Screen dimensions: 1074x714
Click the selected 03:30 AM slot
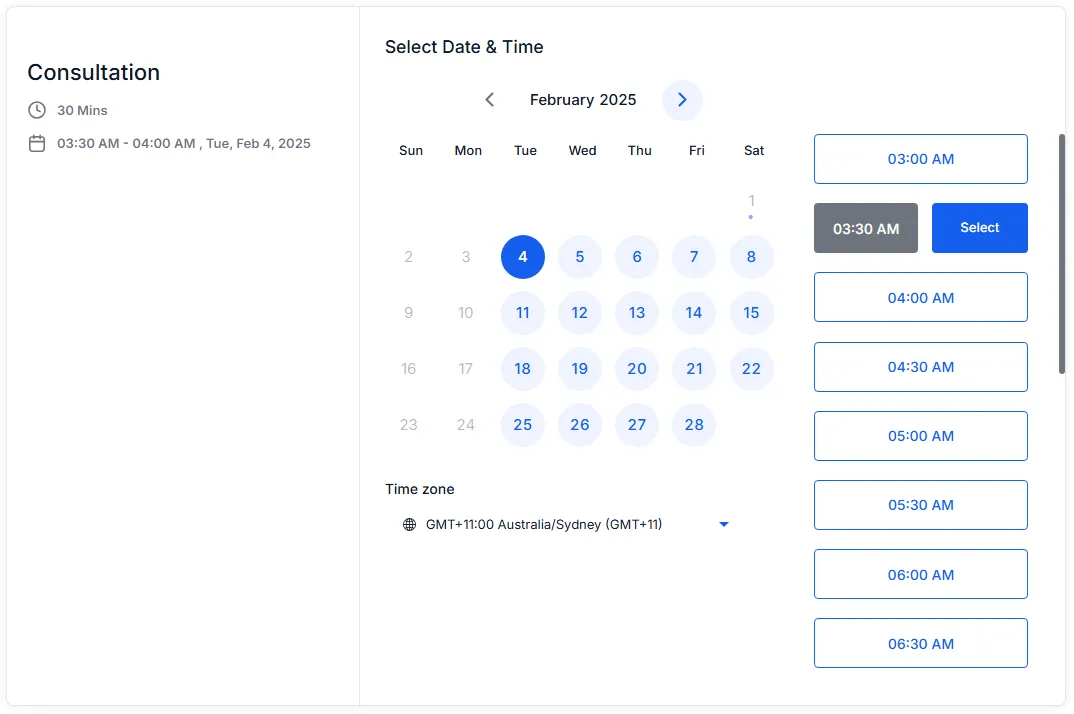pyautogui.click(x=865, y=228)
